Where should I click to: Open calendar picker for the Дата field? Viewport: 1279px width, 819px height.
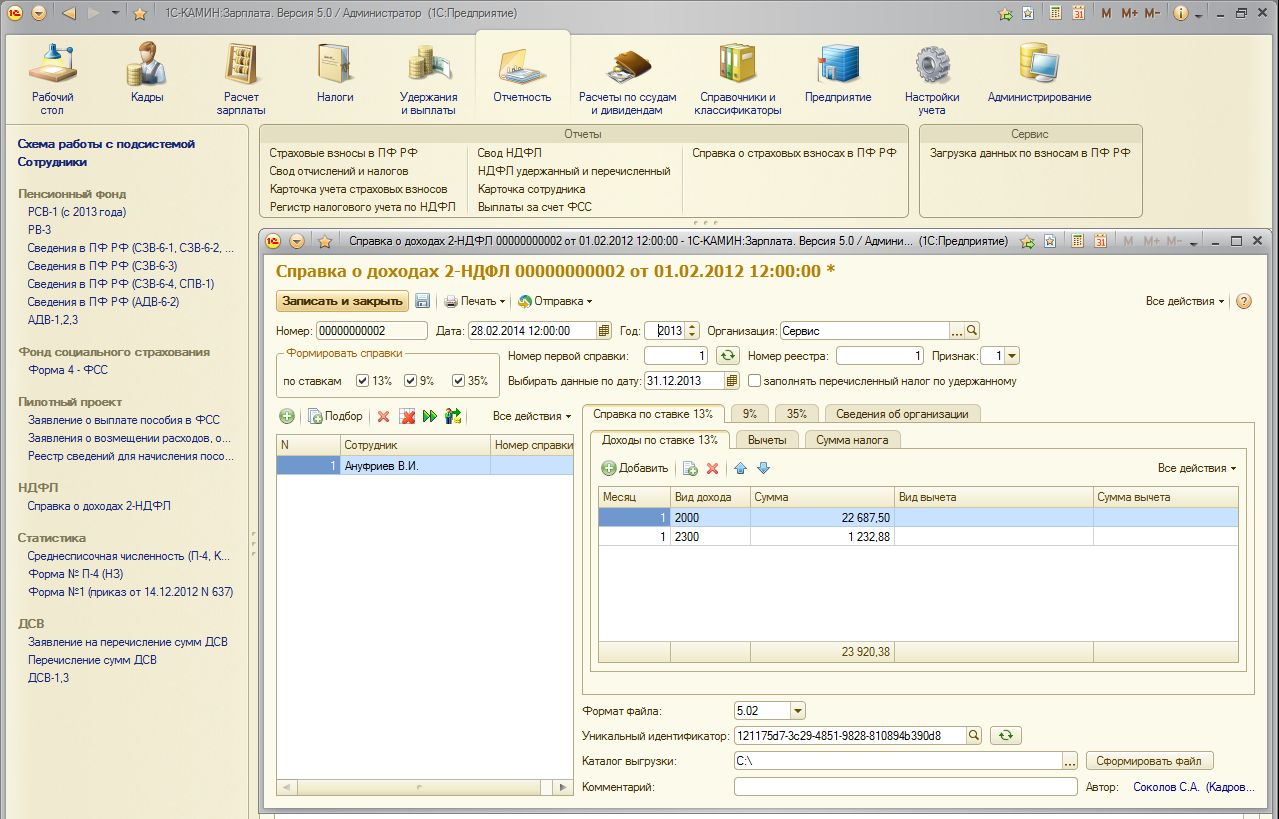point(604,331)
